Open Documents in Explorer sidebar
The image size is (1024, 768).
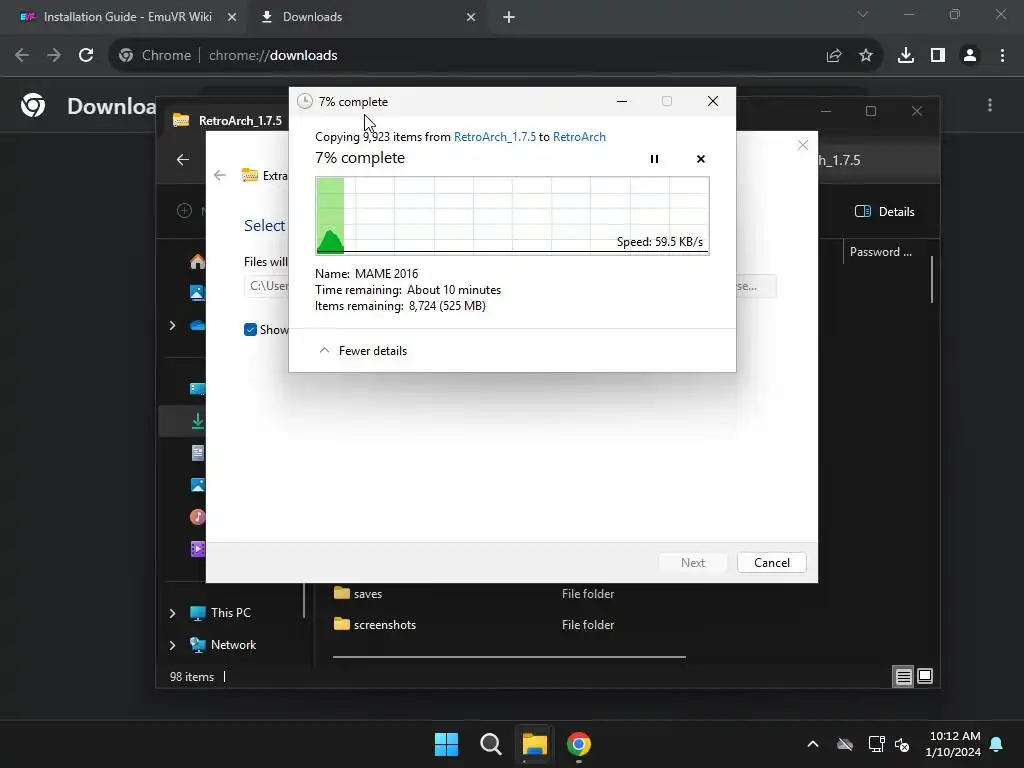(197, 453)
